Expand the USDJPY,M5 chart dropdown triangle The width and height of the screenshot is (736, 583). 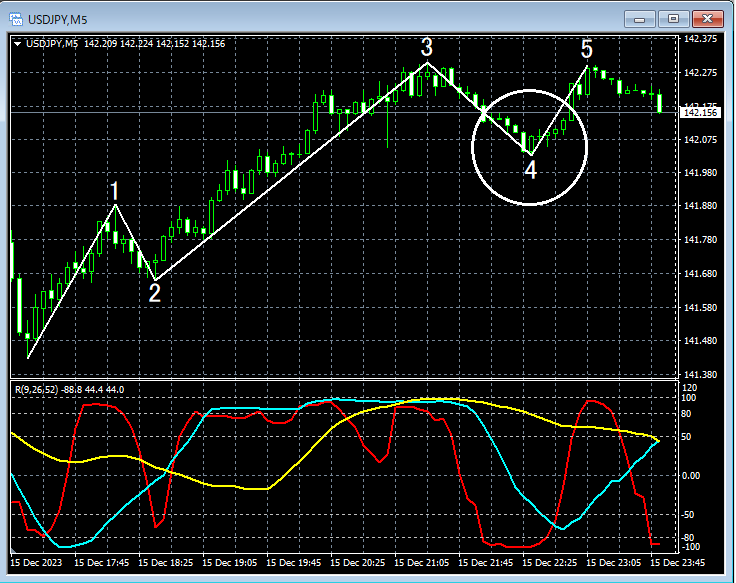[x=17, y=44]
